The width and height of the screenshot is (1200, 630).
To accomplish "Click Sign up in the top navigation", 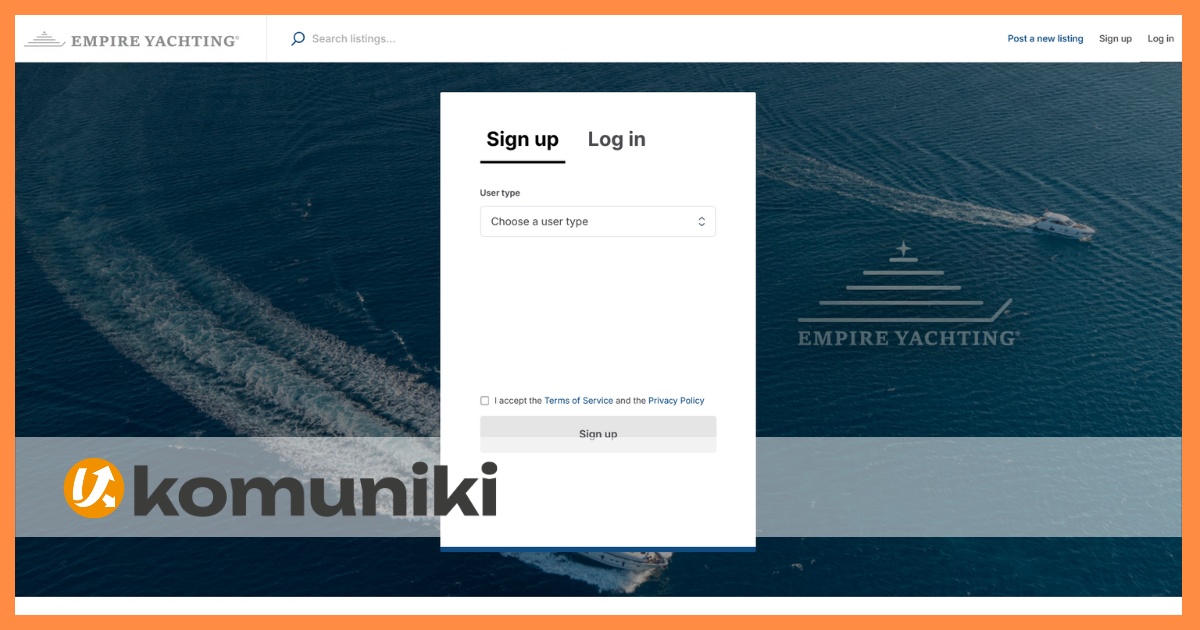I will (1115, 39).
